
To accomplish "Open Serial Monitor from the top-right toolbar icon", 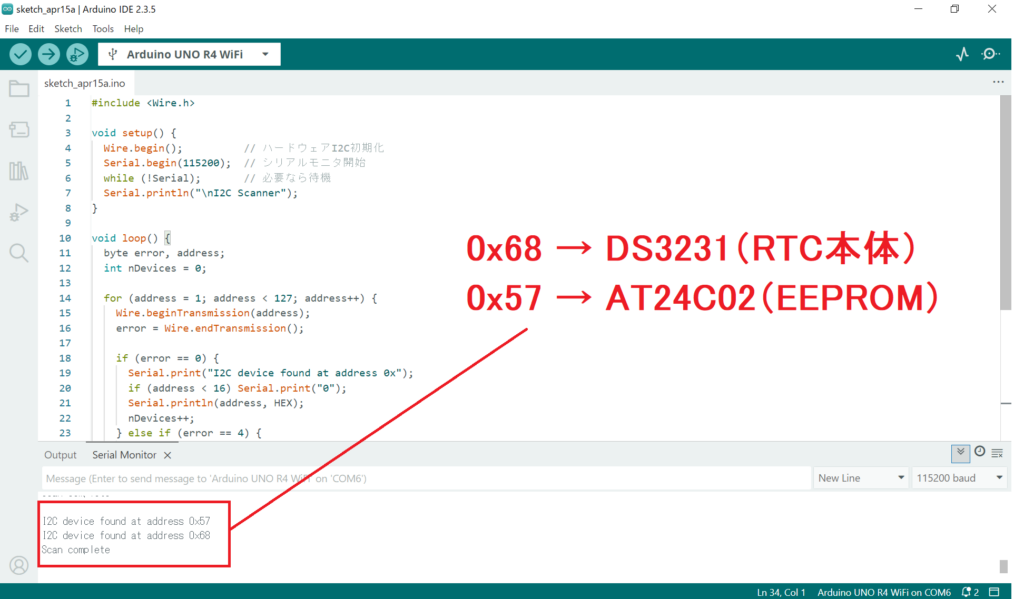I will pyautogui.click(x=991, y=54).
